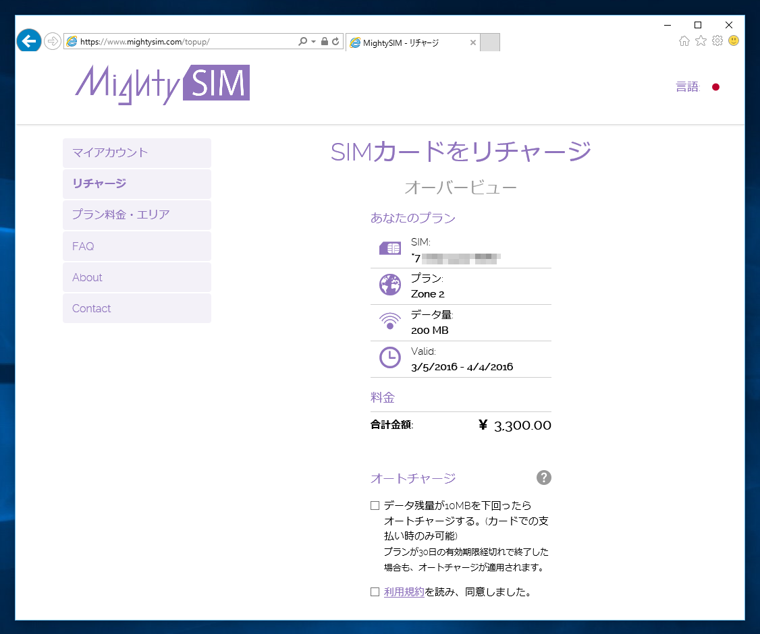Click the browser Home icon
The image size is (760, 634).
[684, 41]
